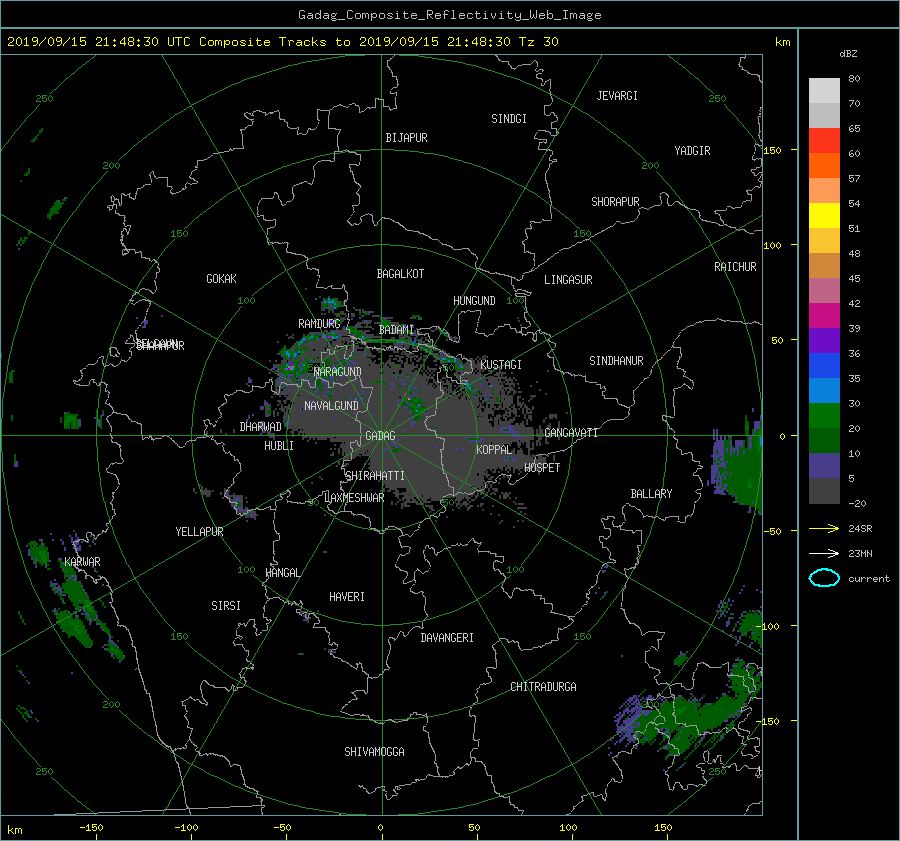This screenshot has width=900, height=841.
Task: Click the NAVALGUND city label
Action: pos(331,406)
